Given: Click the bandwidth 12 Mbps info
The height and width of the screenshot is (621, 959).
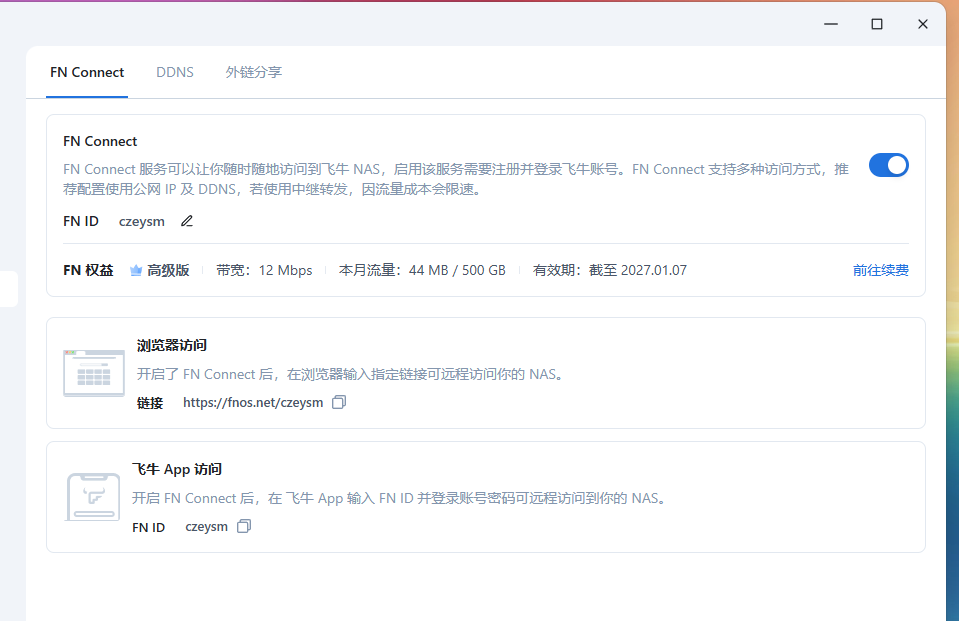Looking at the screenshot, I should click(265, 269).
